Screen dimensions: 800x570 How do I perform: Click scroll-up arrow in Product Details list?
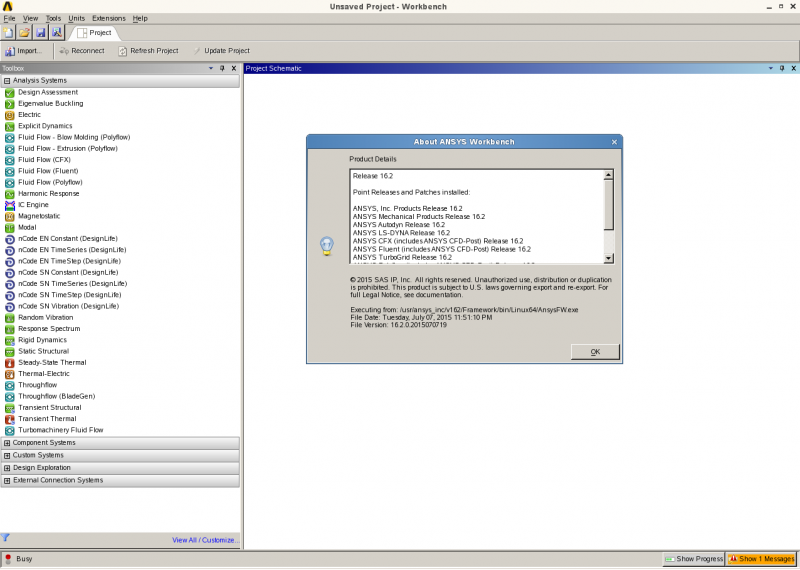click(x=608, y=175)
